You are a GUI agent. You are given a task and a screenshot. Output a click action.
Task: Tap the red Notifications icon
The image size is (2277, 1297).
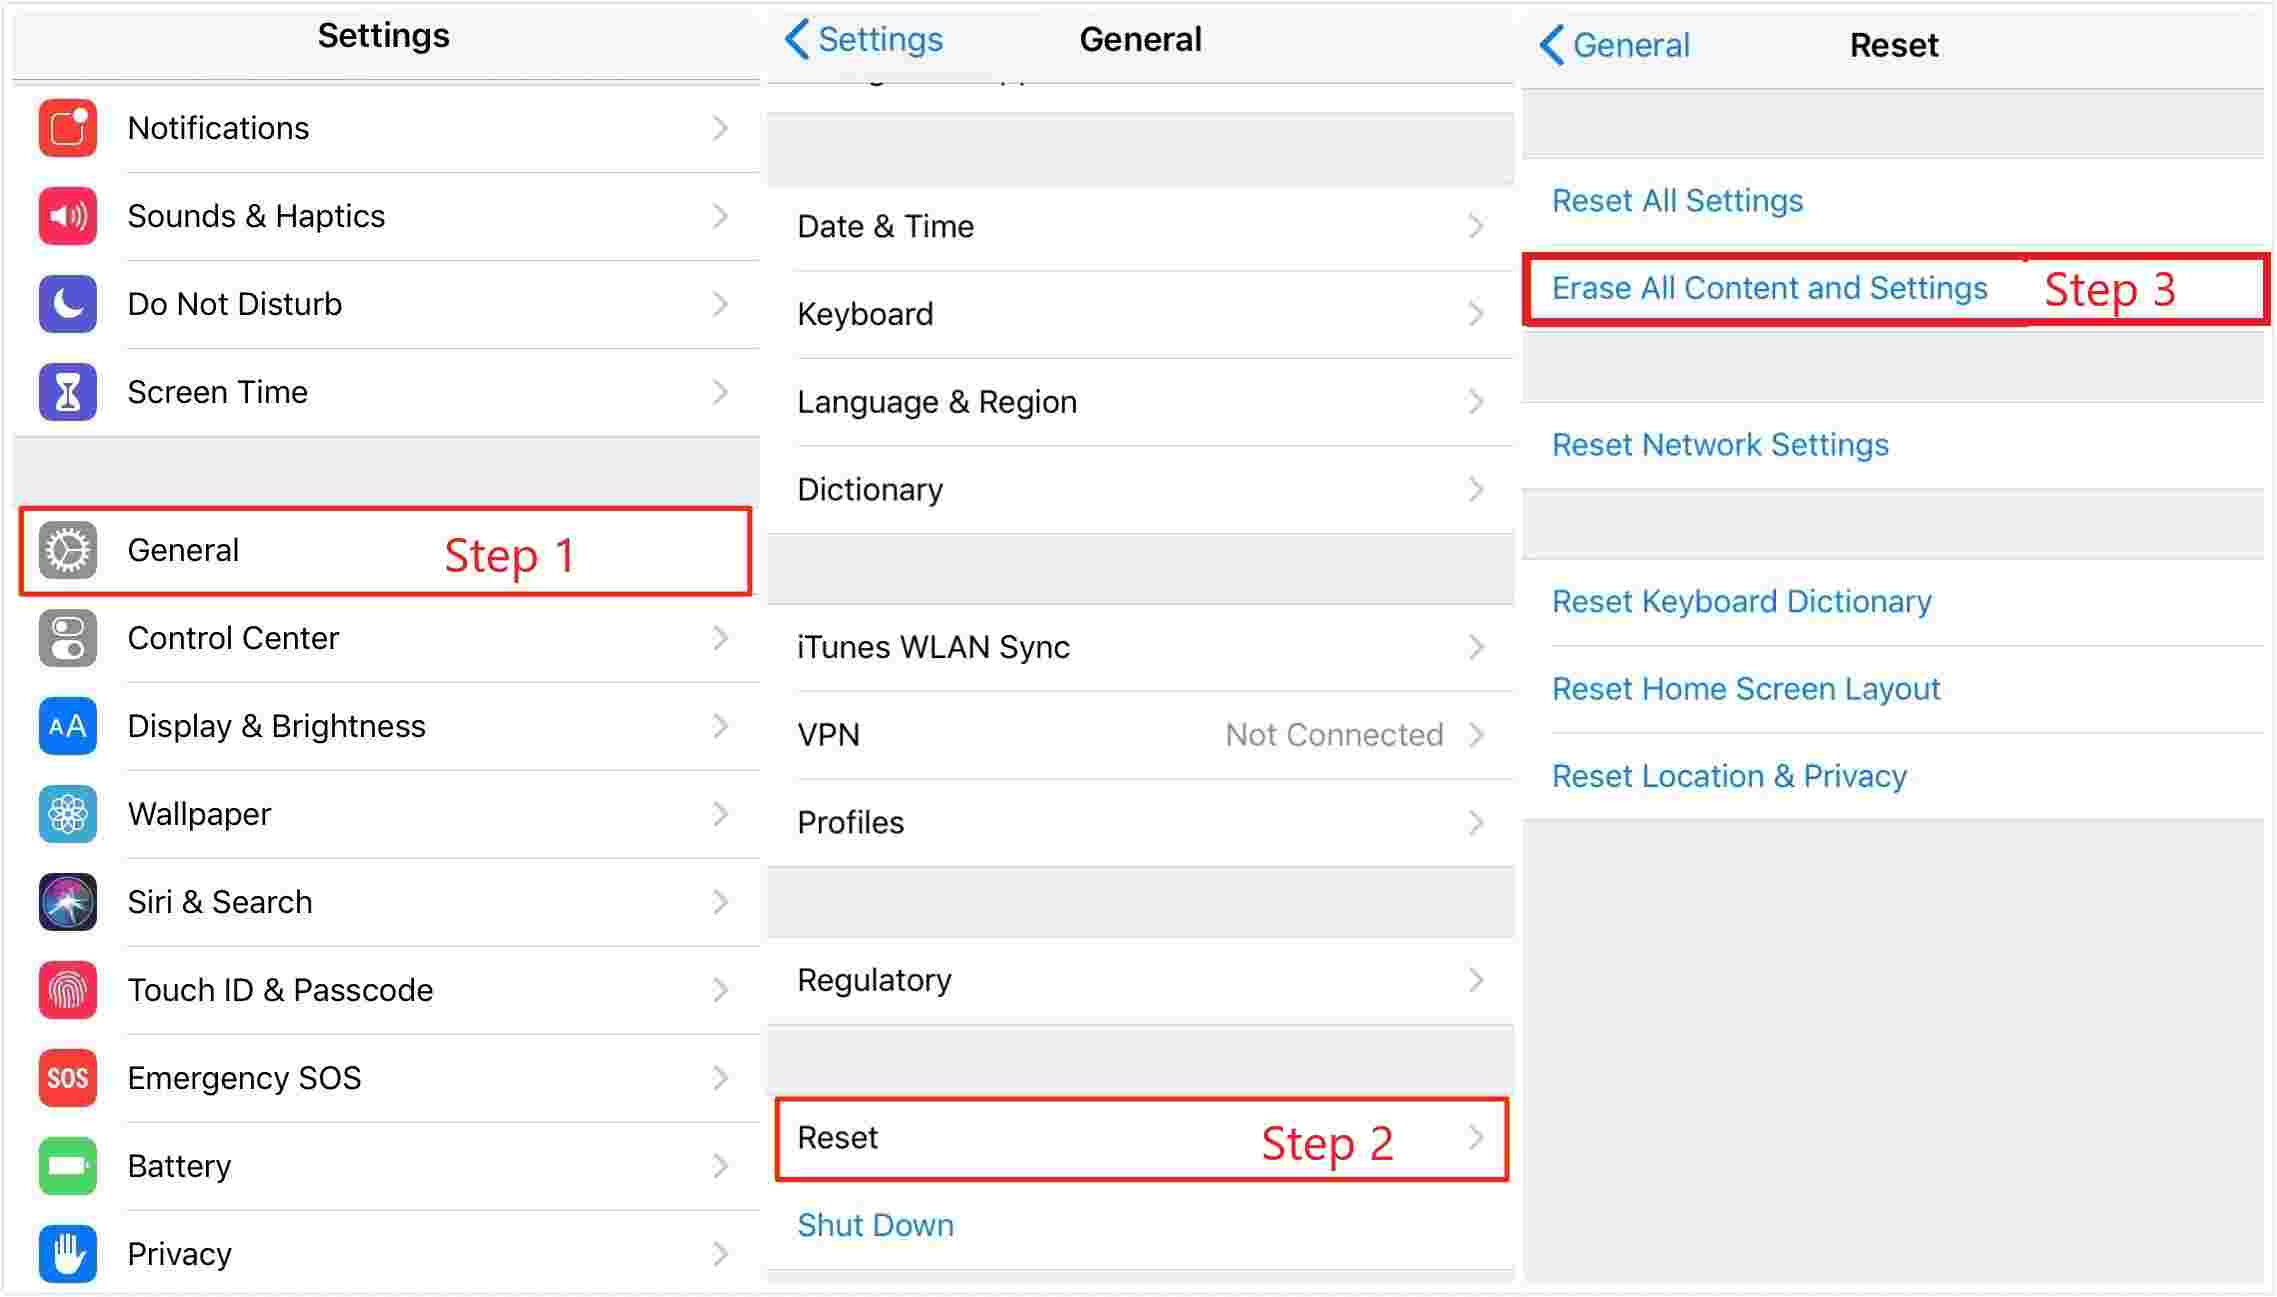pos(68,128)
